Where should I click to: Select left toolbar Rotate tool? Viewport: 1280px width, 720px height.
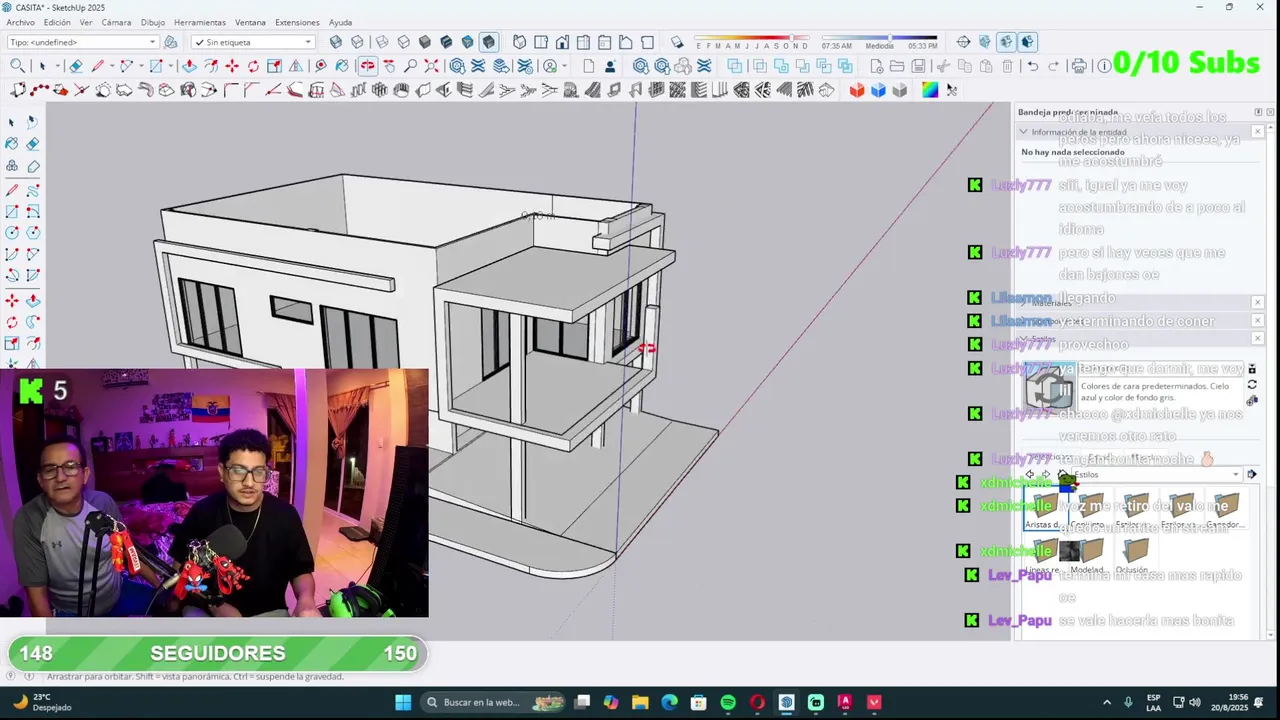click(x=12, y=322)
